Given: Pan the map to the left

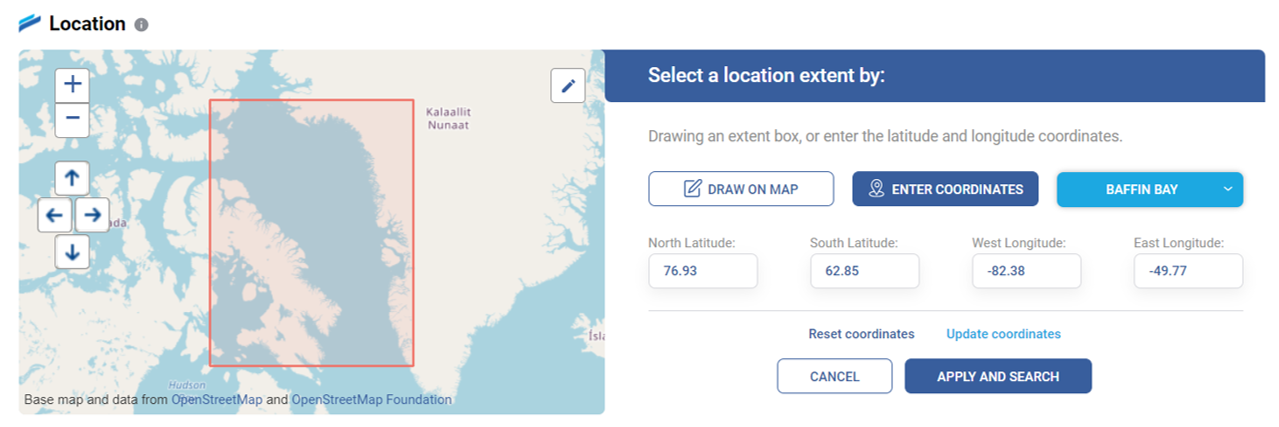Looking at the screenshot, I should tap(55, 214).
